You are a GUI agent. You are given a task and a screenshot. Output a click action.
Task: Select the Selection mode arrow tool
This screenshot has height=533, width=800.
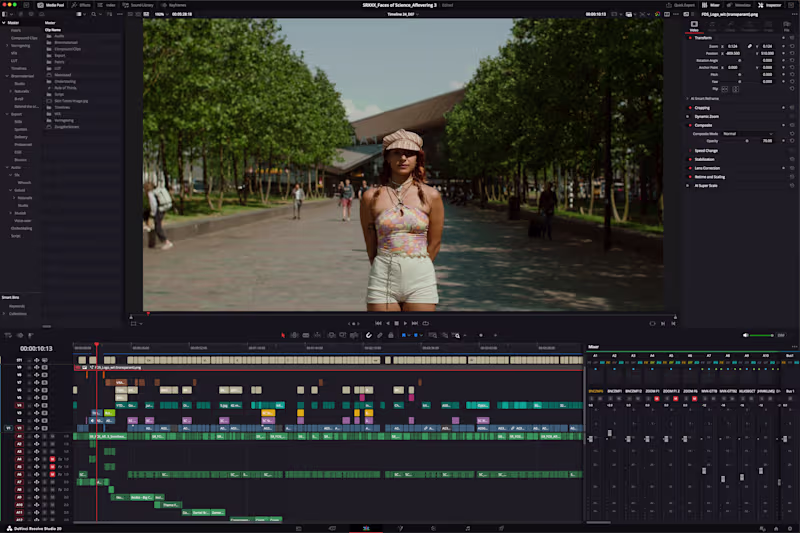tap(283, 336)
